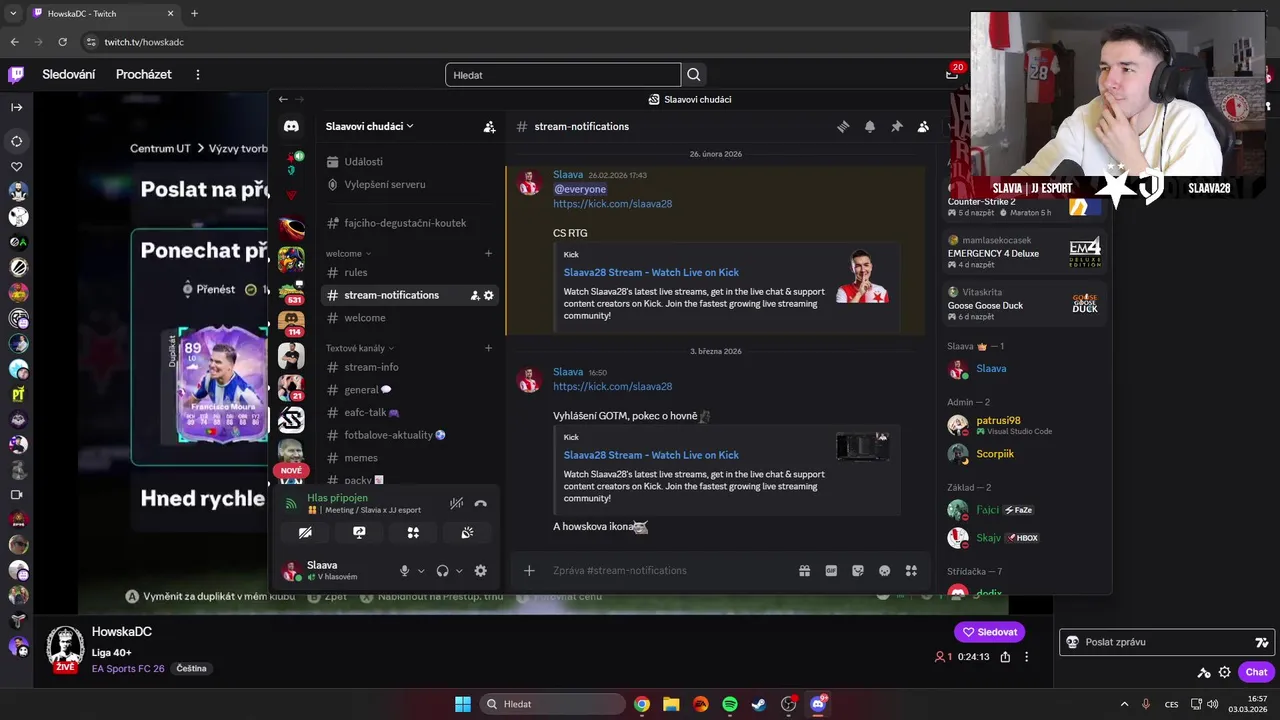Open Twitch more options three dots menu

coord(198,75)
